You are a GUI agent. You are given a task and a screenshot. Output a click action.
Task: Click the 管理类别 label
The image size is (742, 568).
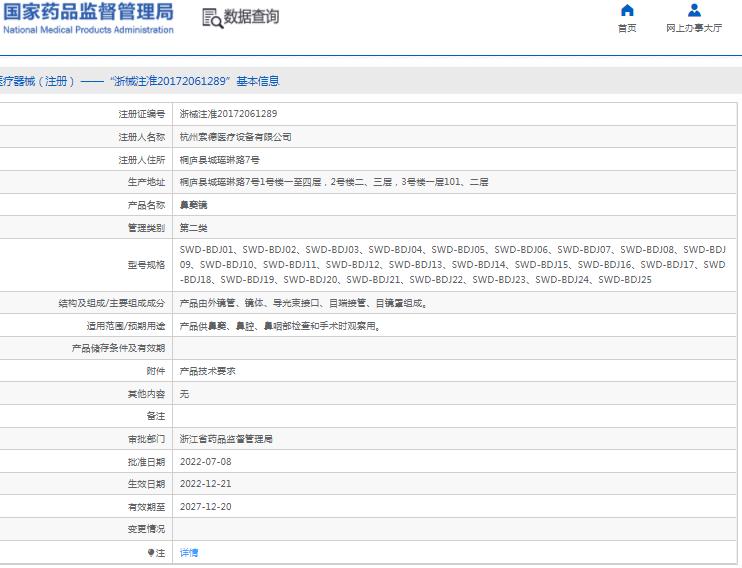coord(146,228)
